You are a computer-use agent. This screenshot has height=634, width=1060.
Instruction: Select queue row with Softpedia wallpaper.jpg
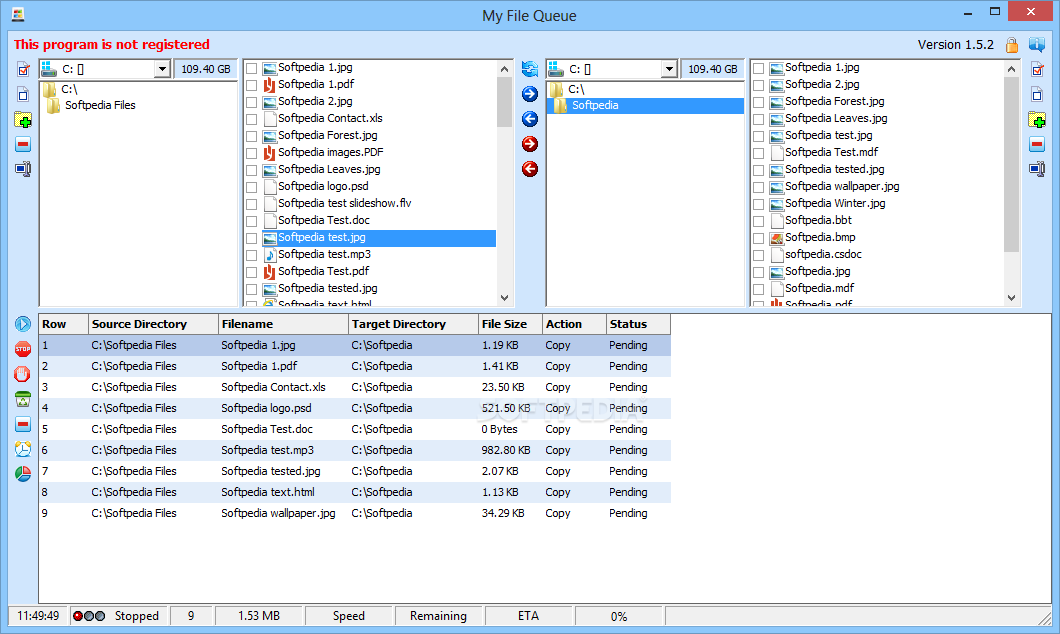click(x=355, y=513)
